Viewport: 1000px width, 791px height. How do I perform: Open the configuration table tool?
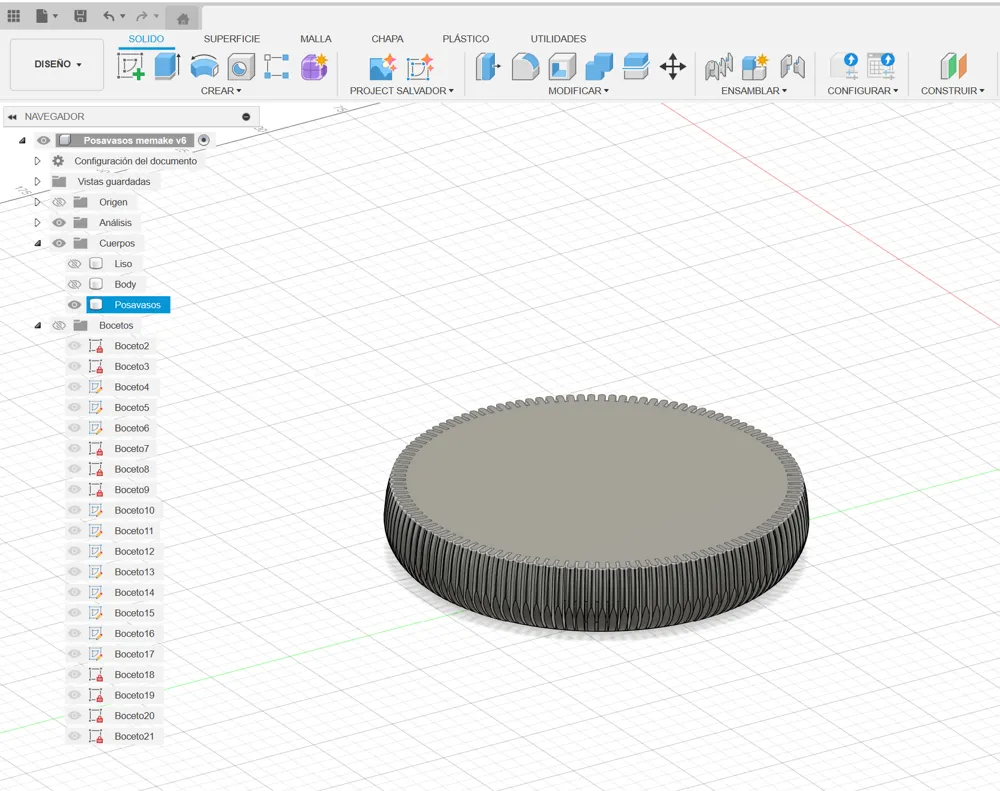coord(881,66)
